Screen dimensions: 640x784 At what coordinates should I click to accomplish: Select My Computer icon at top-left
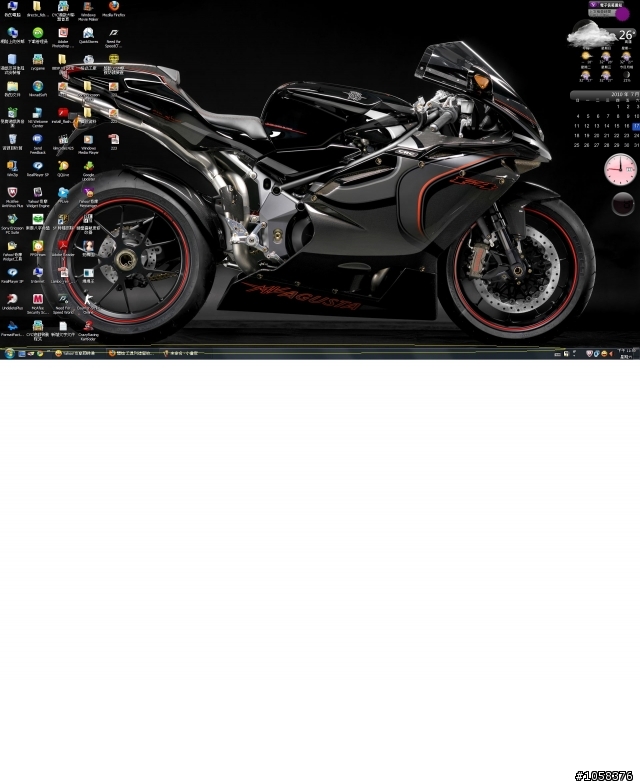pyautogui.click(x=12, y=9)
